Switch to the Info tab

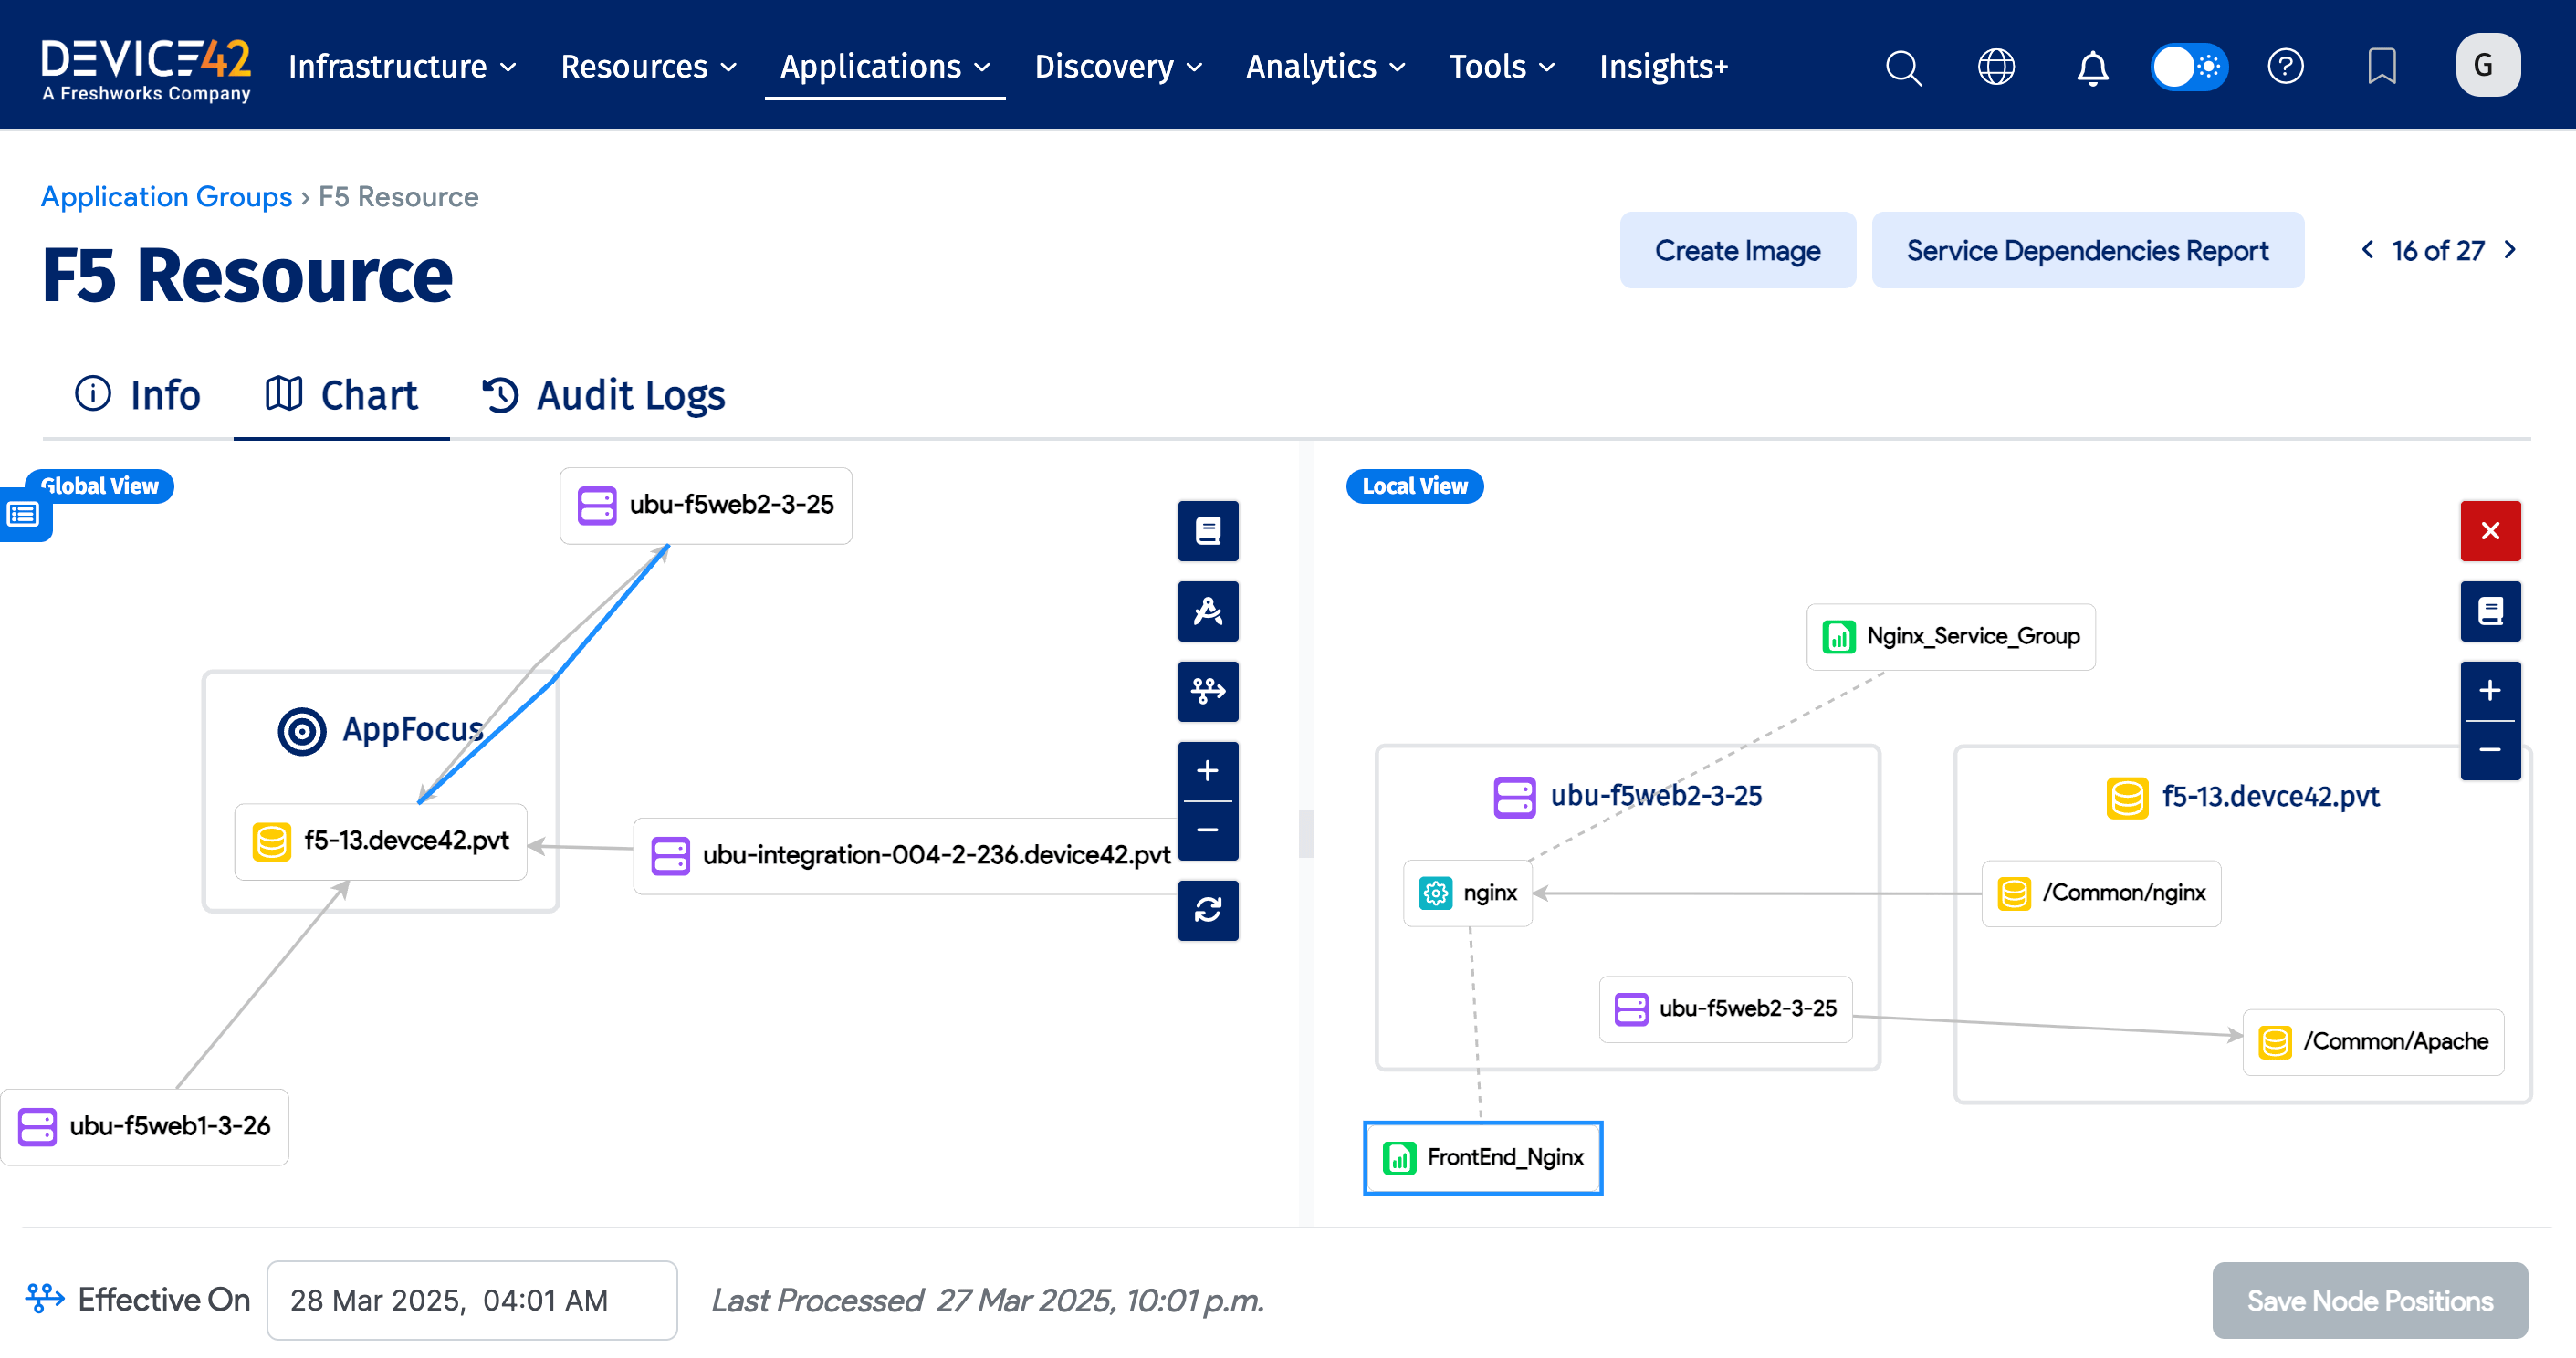coord(138,394)
